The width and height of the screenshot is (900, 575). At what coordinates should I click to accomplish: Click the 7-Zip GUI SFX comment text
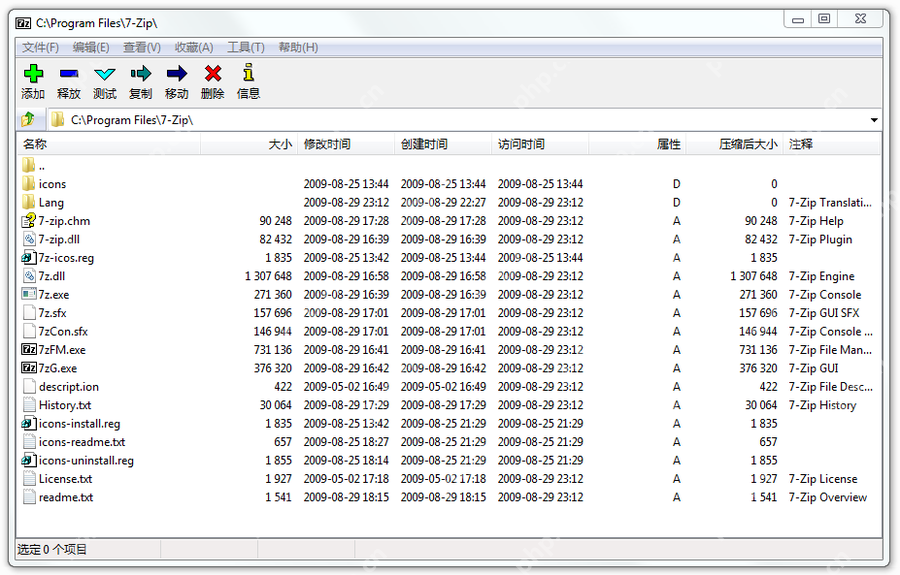click(x=824, y=313)
